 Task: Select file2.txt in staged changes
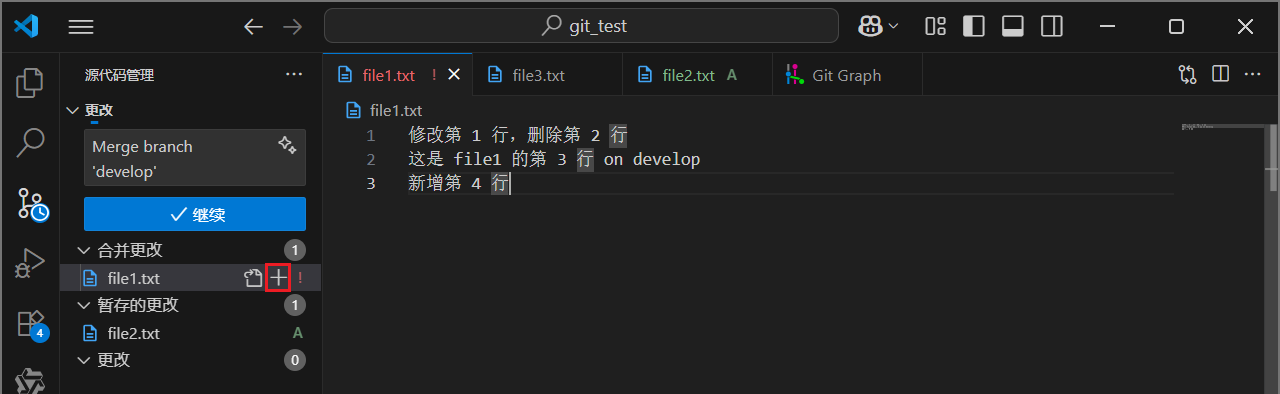coord(191,333)
